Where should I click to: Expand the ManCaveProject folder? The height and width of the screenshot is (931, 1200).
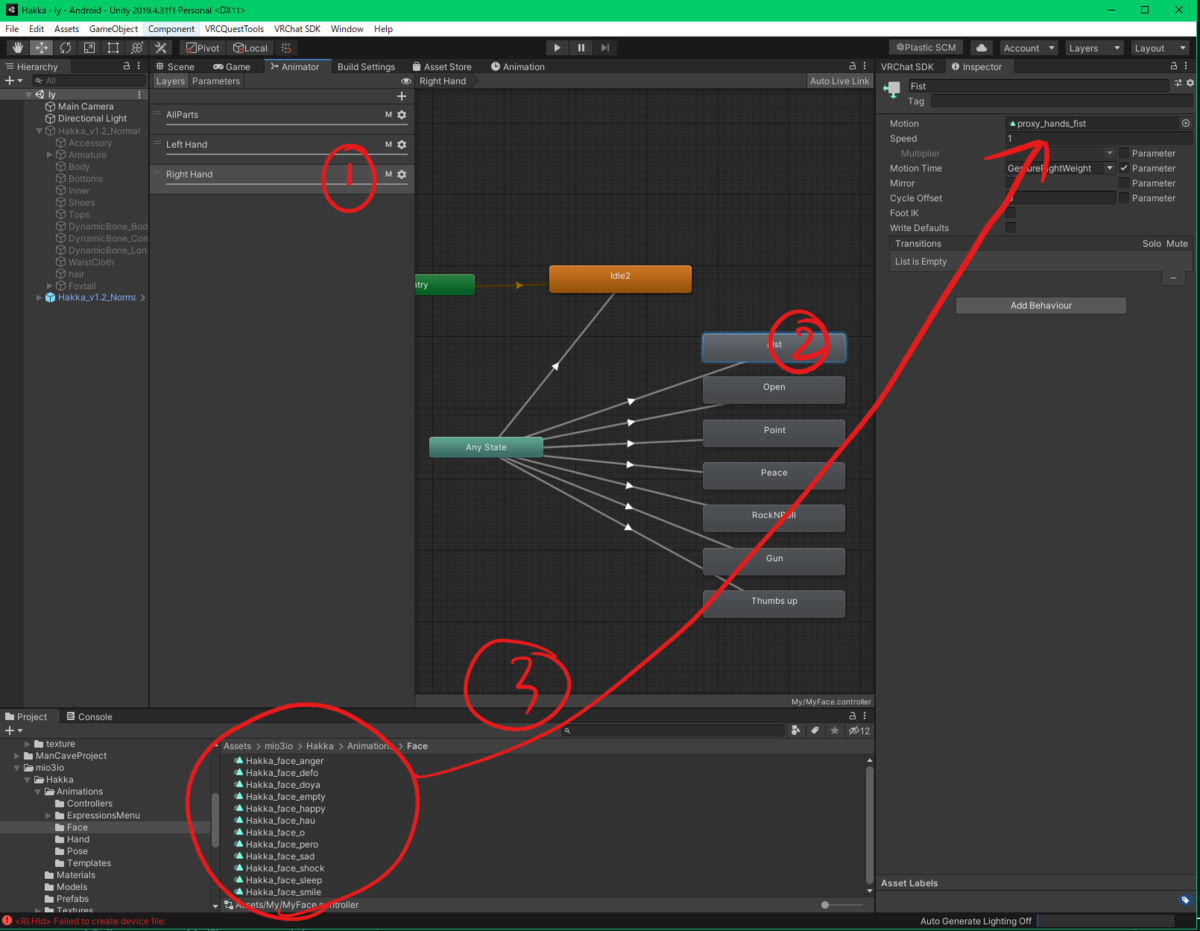coord(17,756)
